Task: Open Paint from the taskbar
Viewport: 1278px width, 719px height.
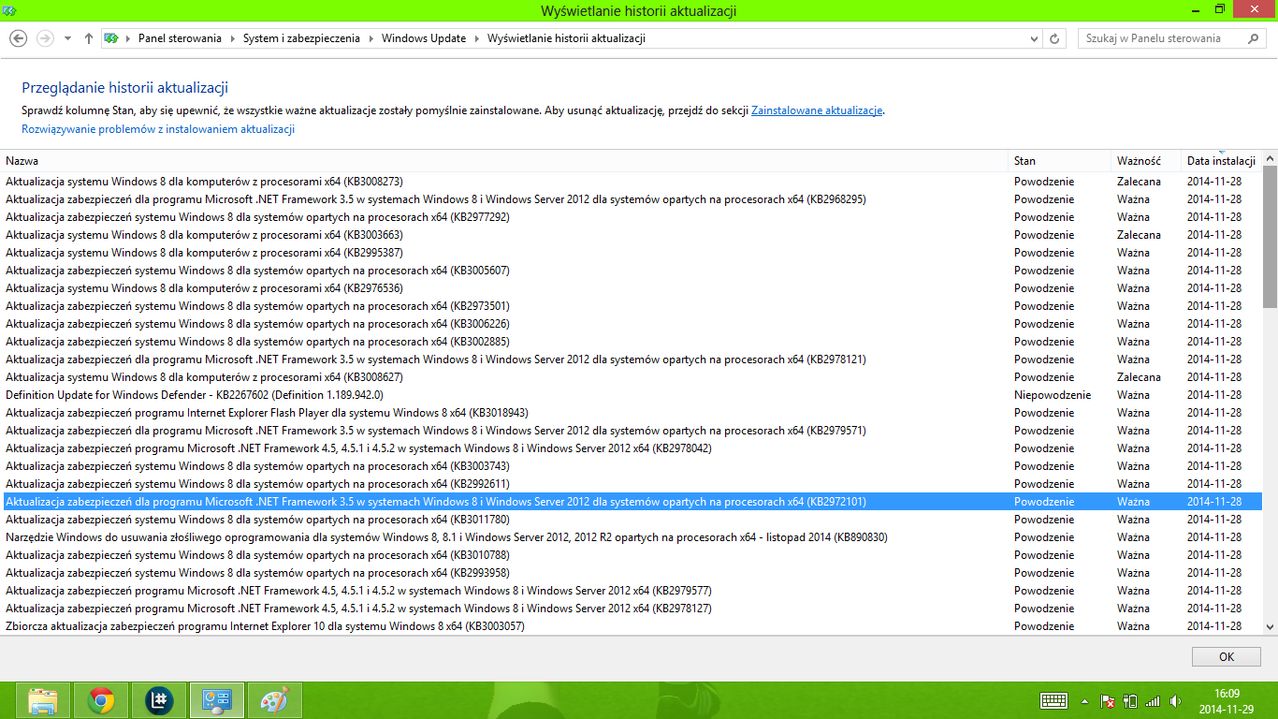Action: coord(274,700)
